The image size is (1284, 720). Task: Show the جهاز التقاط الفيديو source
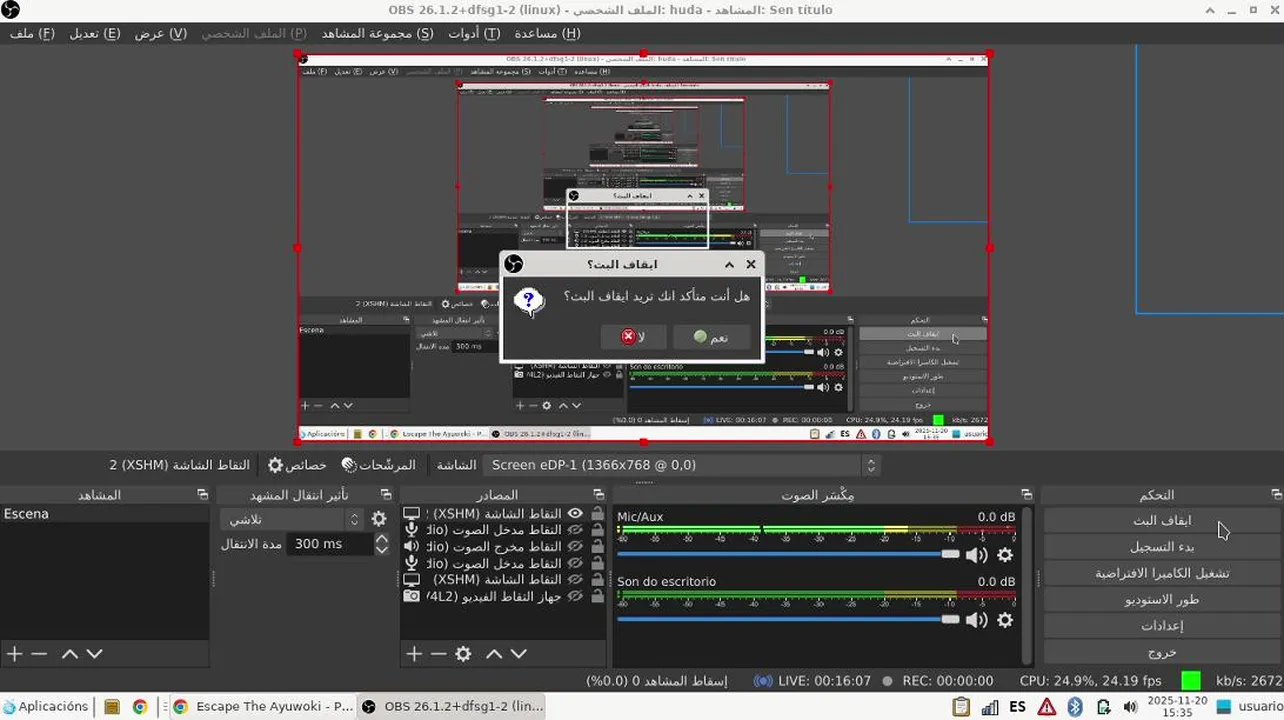(x=575, y=596)
